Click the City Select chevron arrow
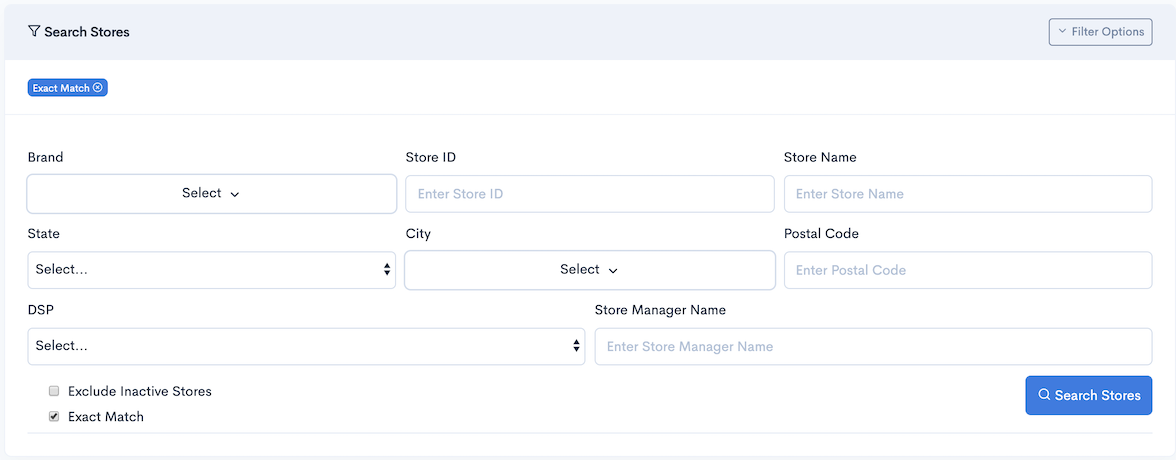The height and width of the screenshot is (460, 1176). click(613, 271)
